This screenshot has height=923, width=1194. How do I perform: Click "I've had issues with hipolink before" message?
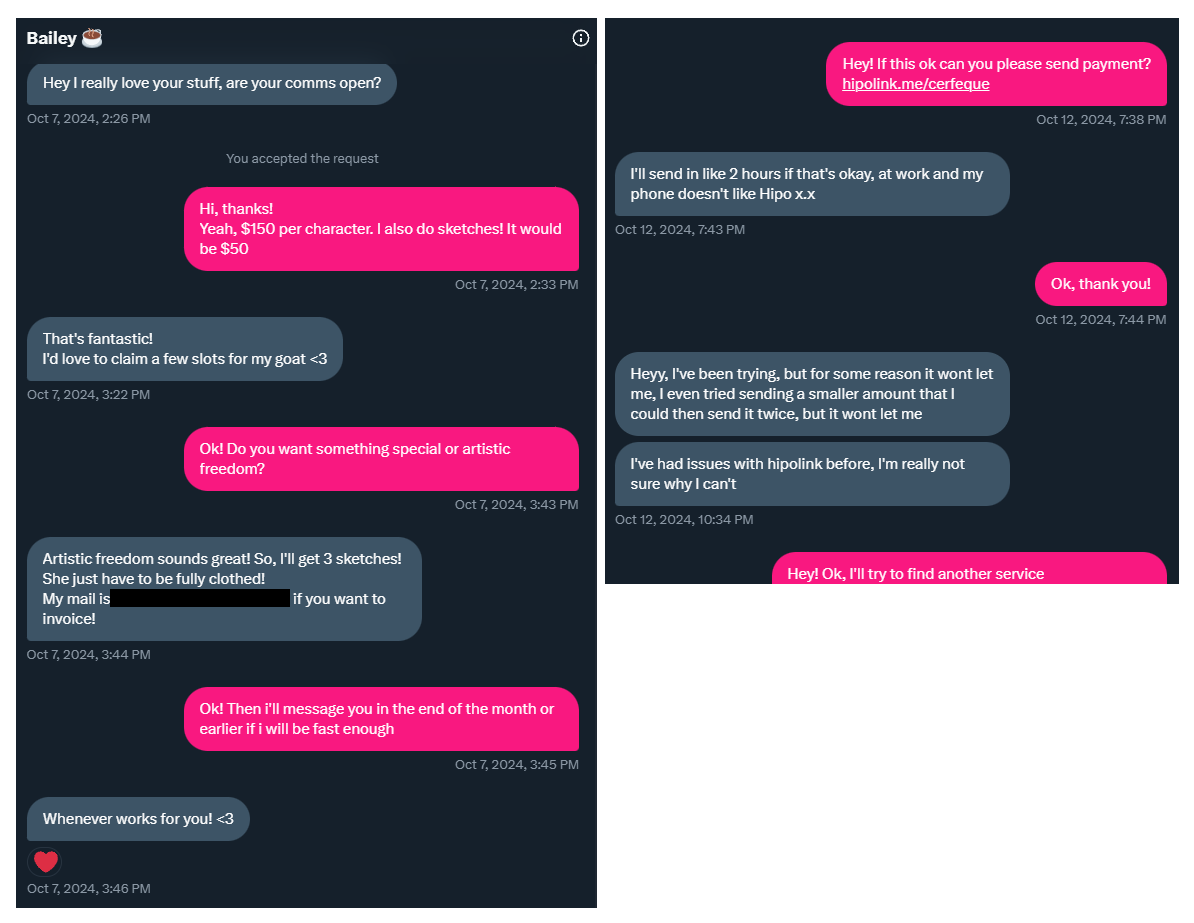(811, 474)
